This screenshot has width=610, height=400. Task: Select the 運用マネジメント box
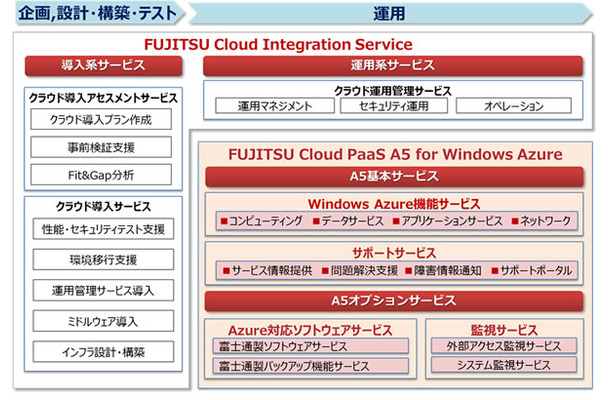click(x=275, y=106)
